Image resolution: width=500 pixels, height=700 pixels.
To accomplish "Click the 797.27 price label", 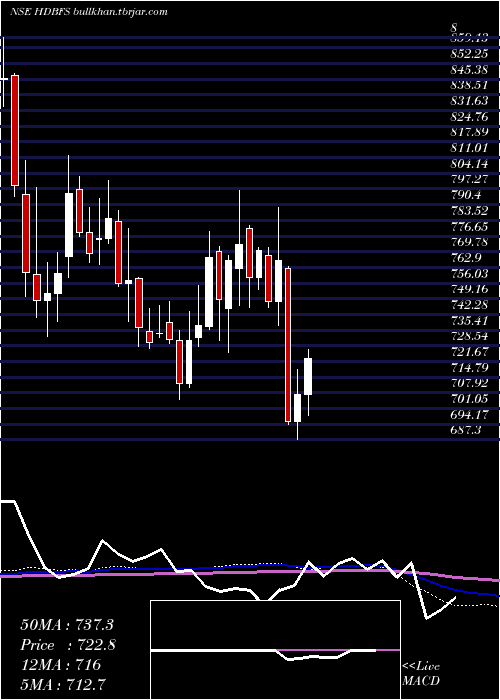I will pos(469,179).
